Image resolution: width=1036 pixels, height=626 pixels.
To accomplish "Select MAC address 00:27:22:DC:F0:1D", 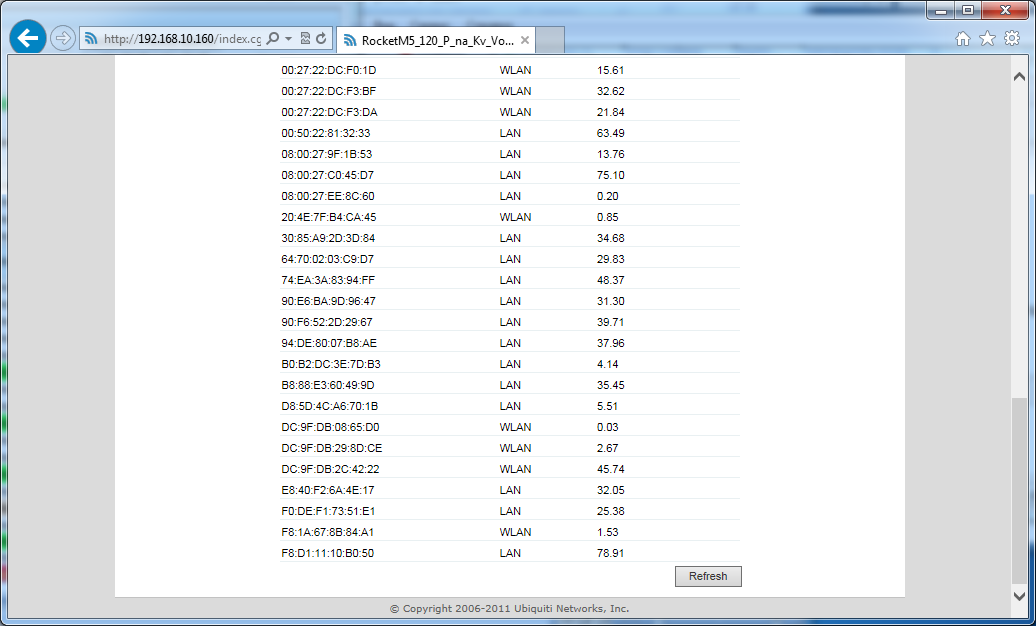I will tap(328, 70).
